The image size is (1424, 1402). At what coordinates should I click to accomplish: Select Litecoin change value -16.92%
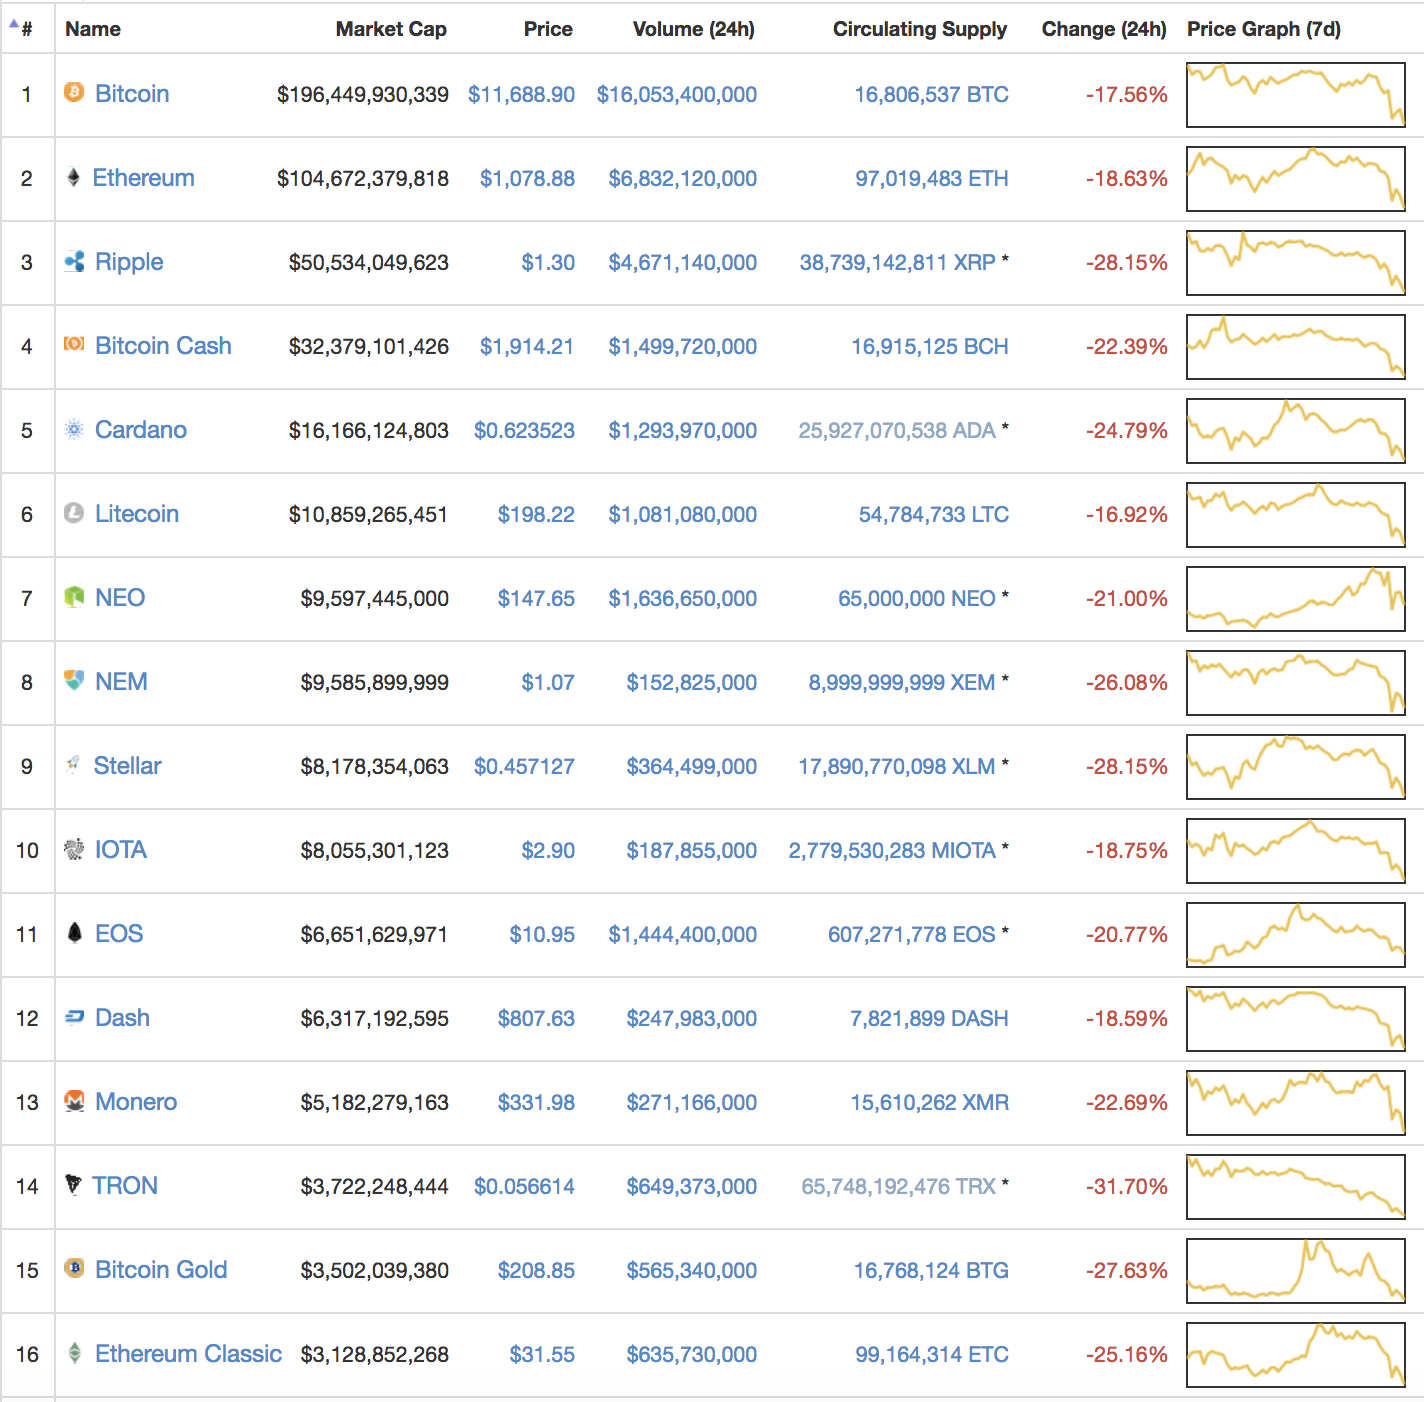1127,514
